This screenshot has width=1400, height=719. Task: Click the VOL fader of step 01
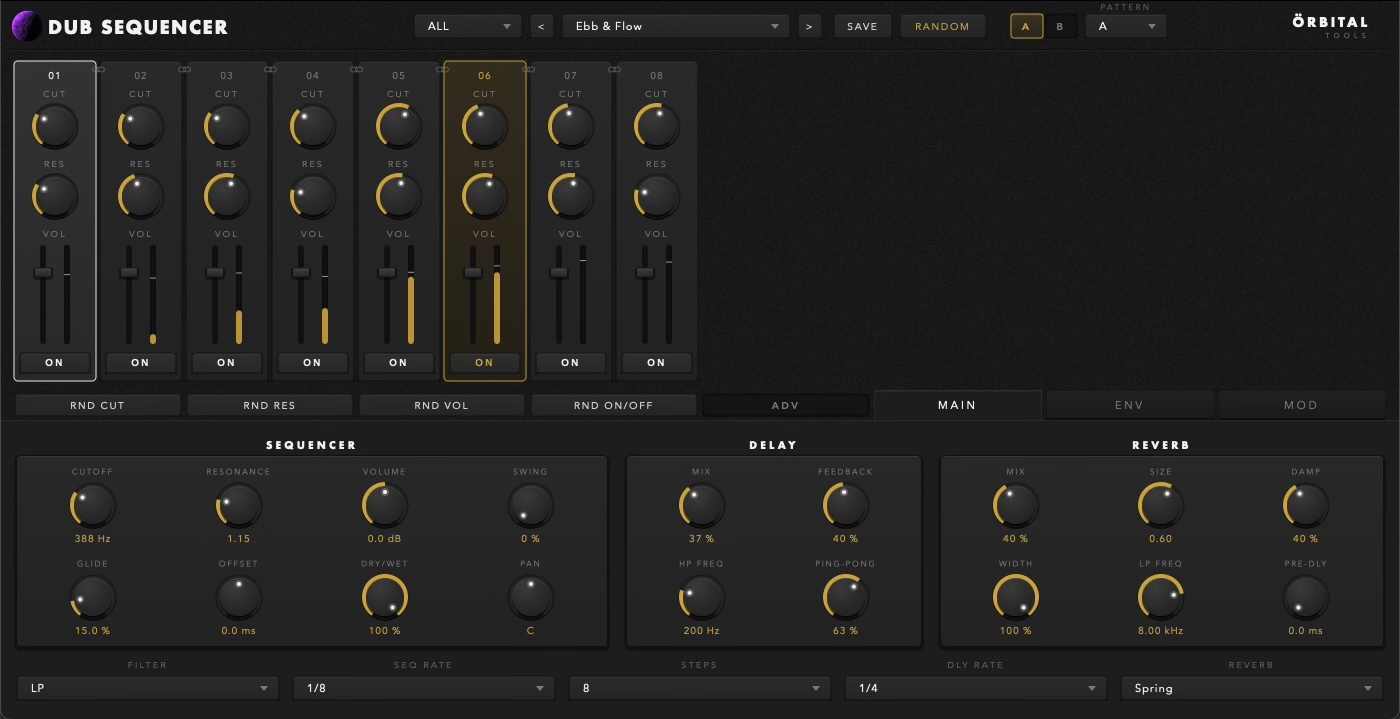tap(43, 273)
